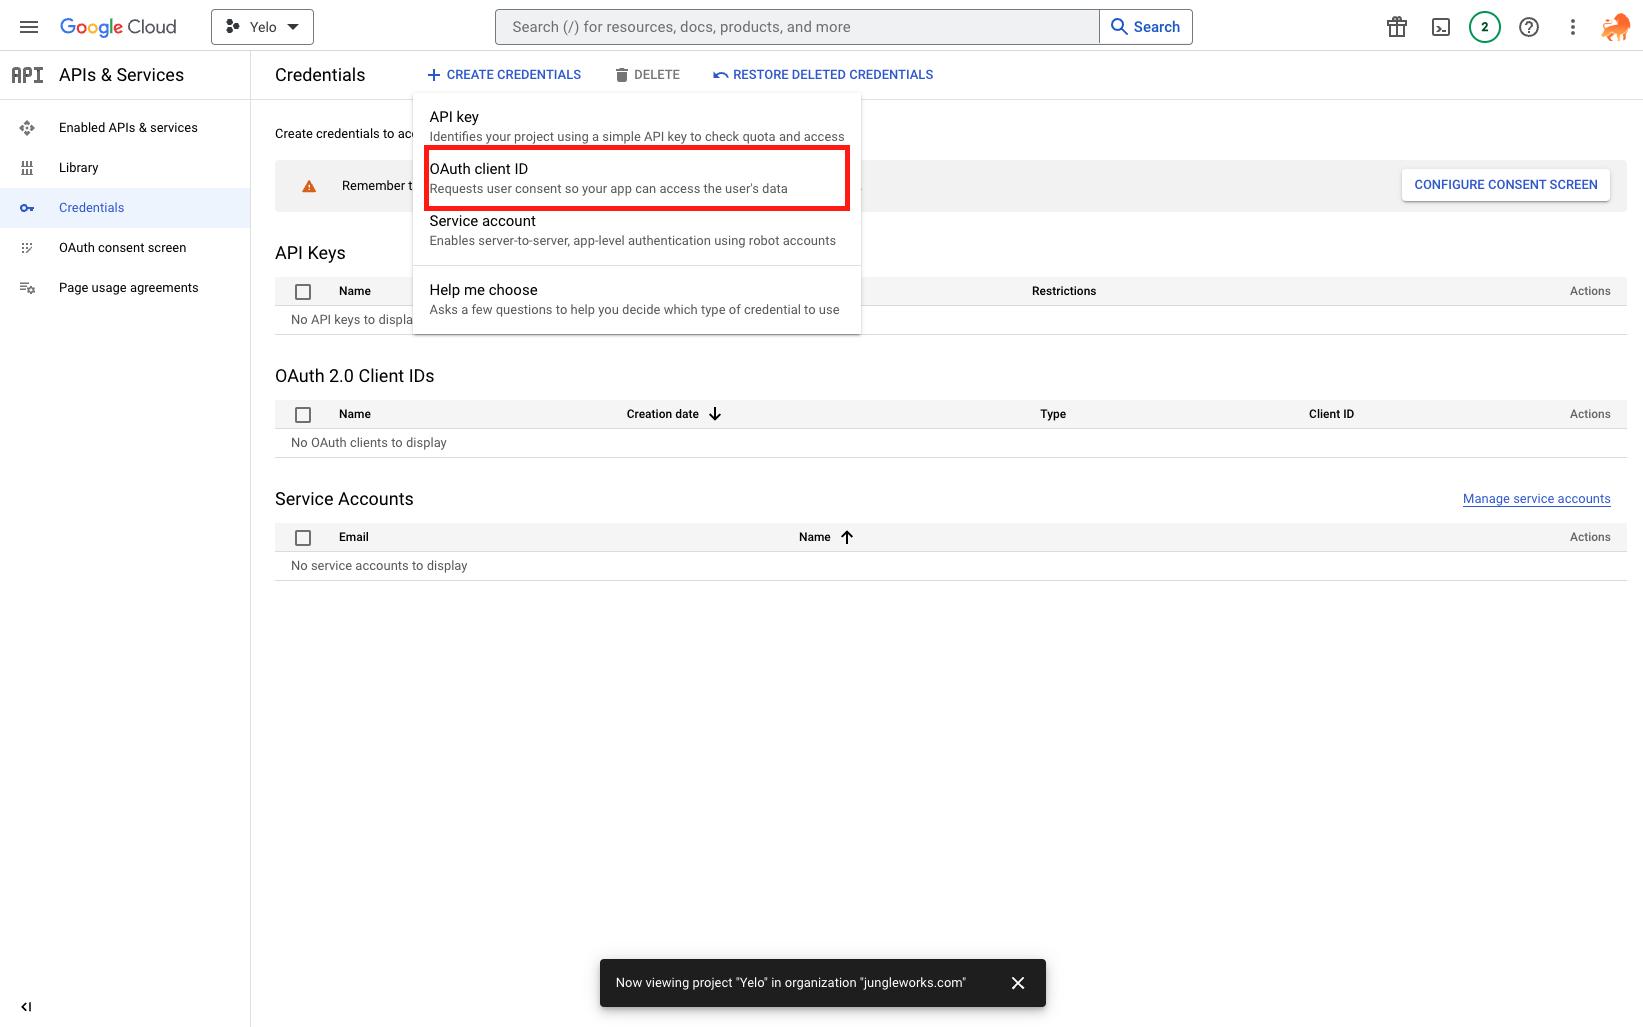Screen dimensions: 1643x1027
Task: Open Page usage agreements
Action: (129, 288)
